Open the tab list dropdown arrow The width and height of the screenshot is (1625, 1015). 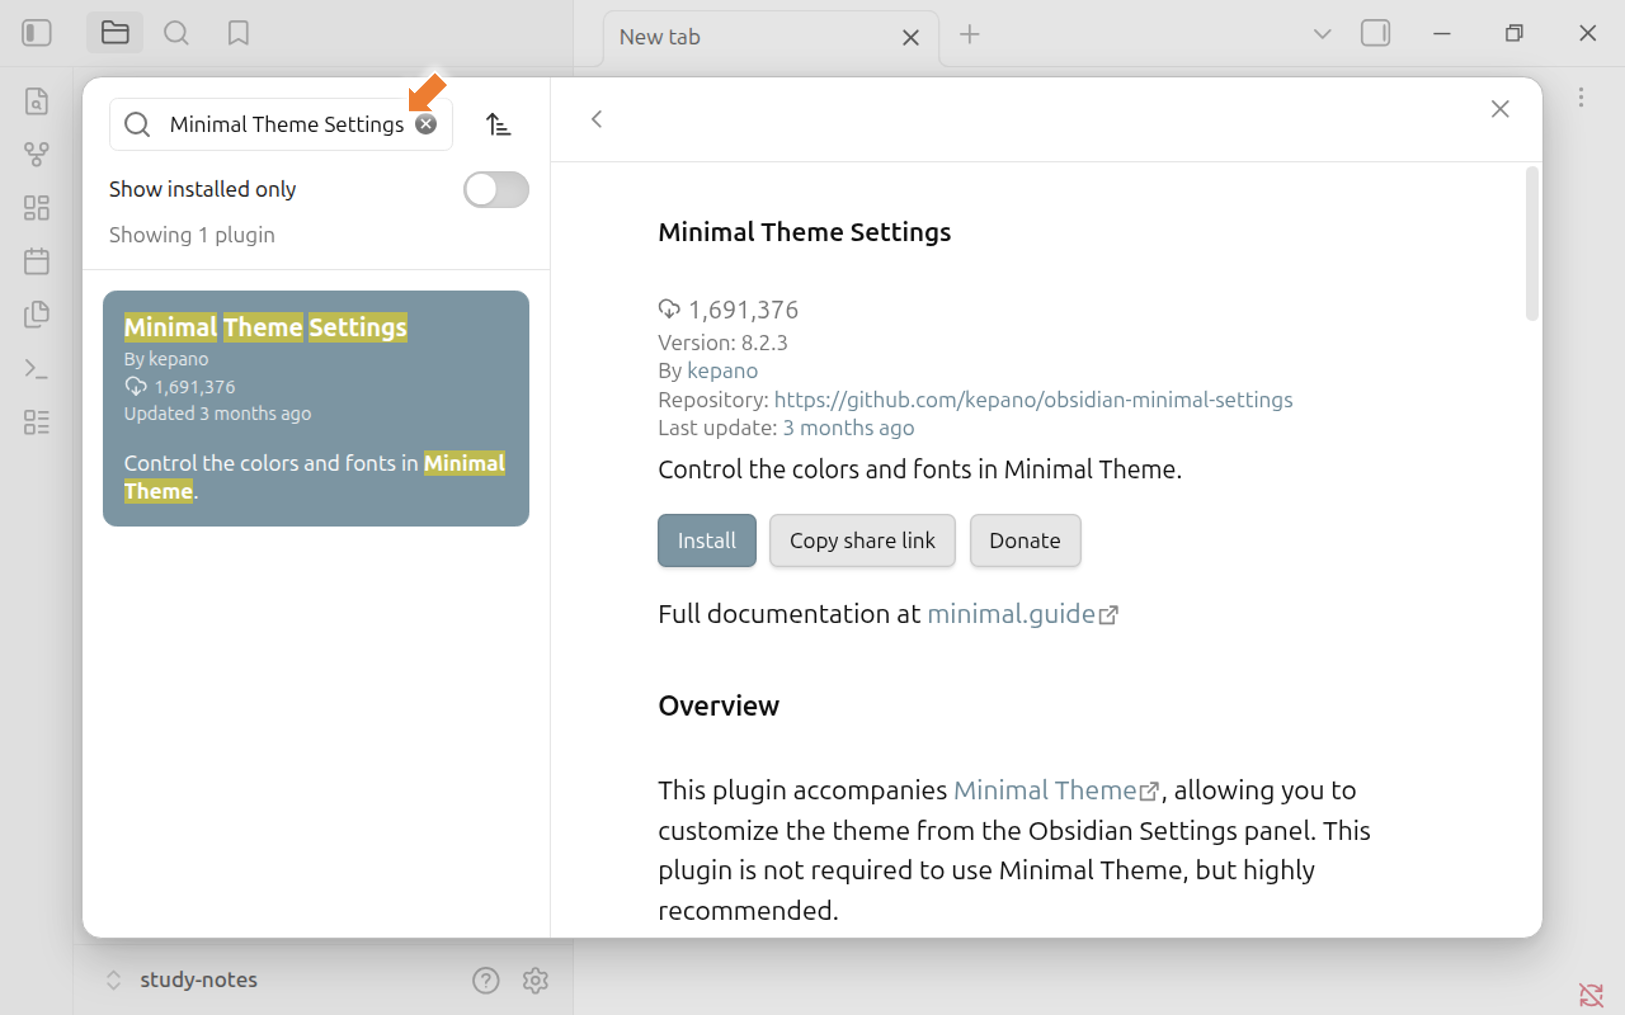(1322, 34)
